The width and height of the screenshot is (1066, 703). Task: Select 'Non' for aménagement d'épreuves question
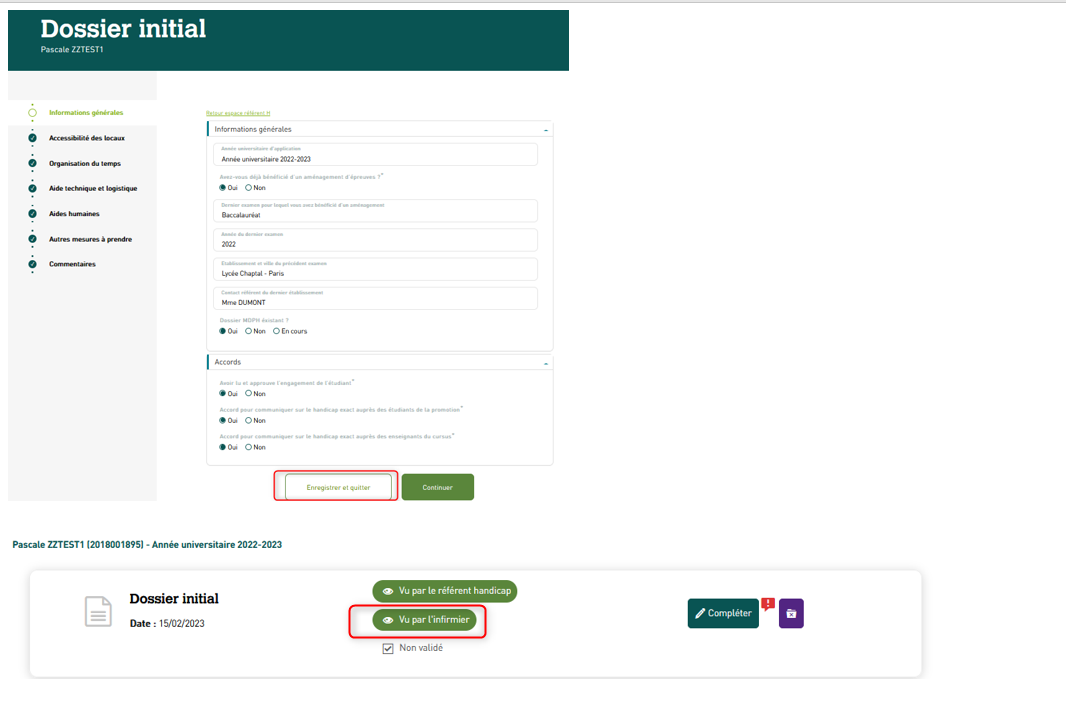(249, 187)
